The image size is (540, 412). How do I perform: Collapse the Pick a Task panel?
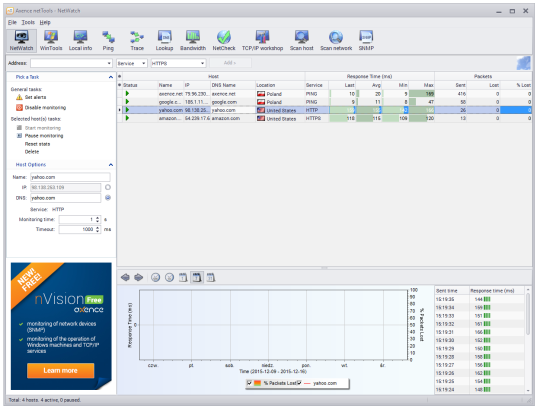(x=111, y=77)
